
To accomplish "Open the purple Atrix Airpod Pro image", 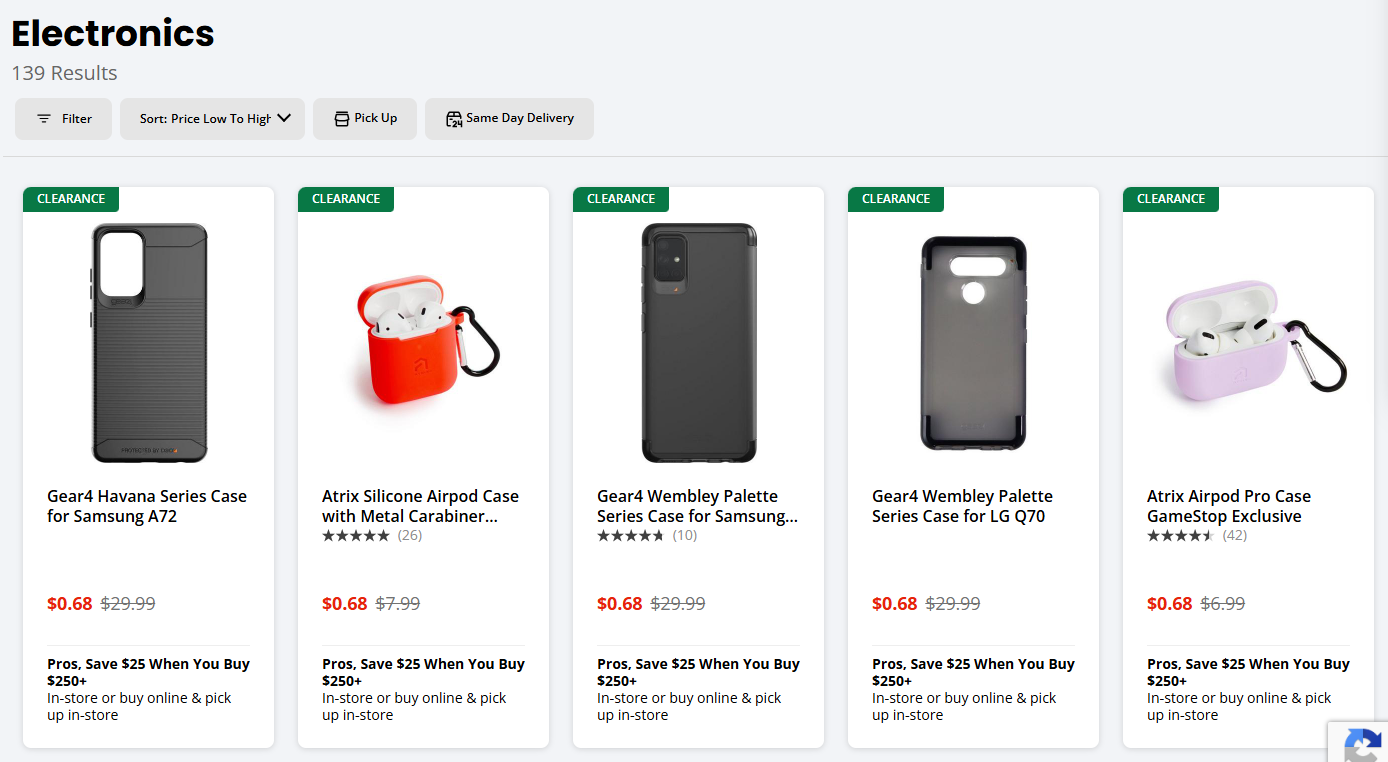I will tap(1248, 343).
